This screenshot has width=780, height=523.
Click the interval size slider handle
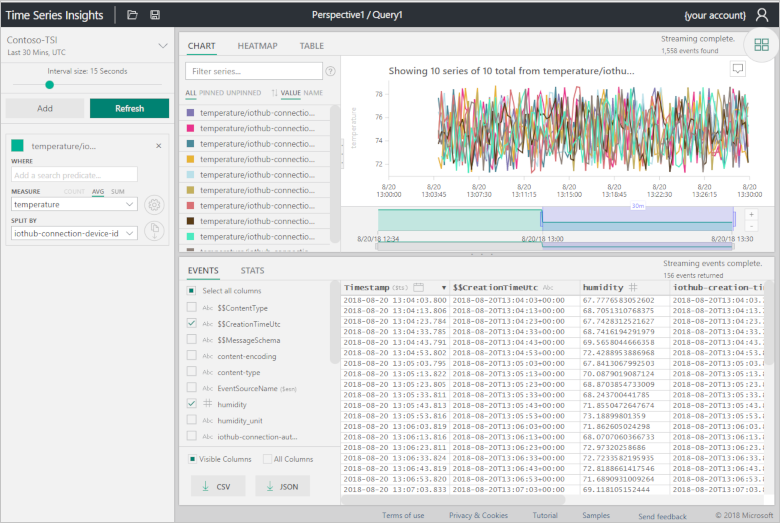49,85
